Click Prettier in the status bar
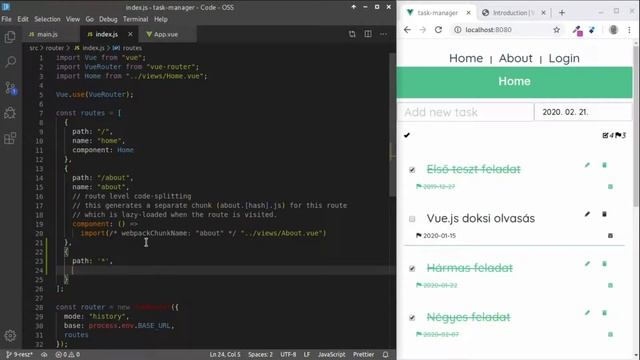640x360 pixels. [363, 355]
